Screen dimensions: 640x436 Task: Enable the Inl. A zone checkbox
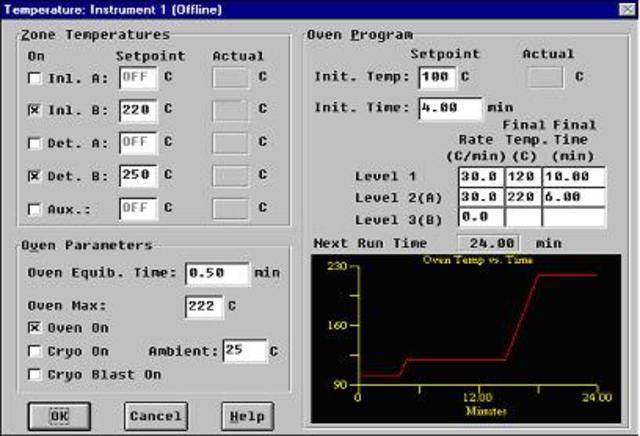(x=36, y=78)
